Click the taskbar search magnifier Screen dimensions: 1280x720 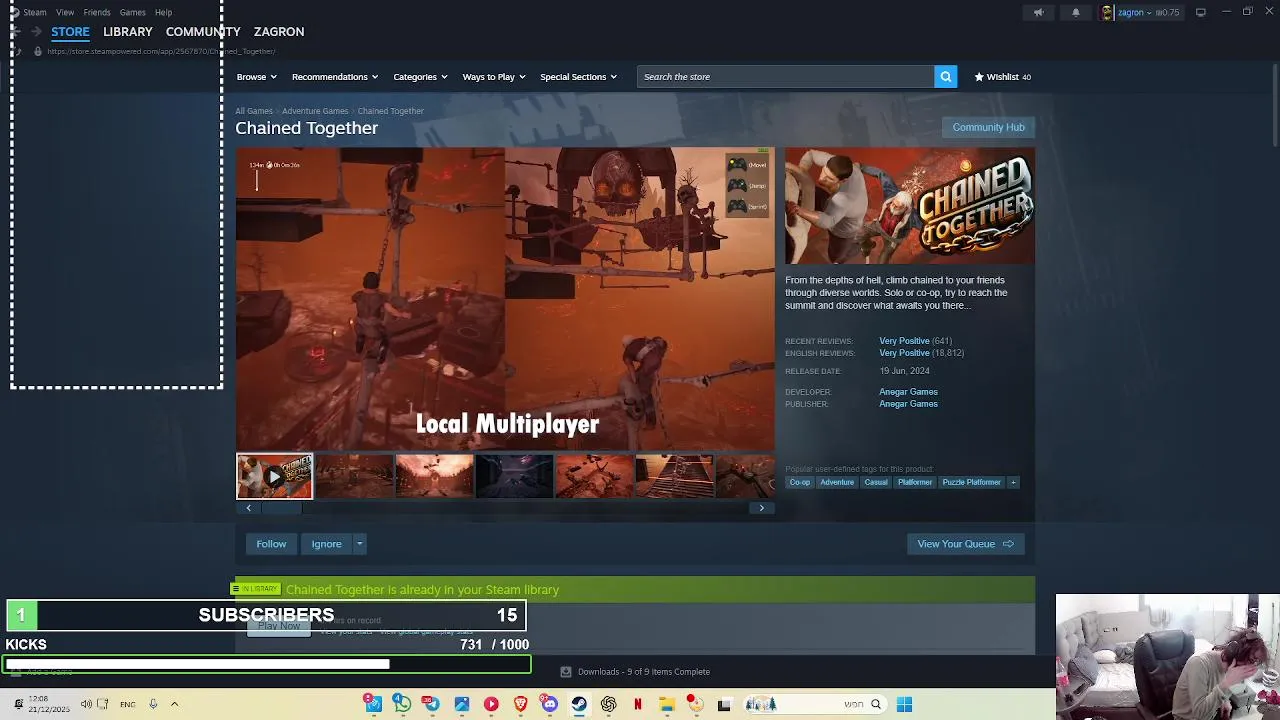point(876,704)
